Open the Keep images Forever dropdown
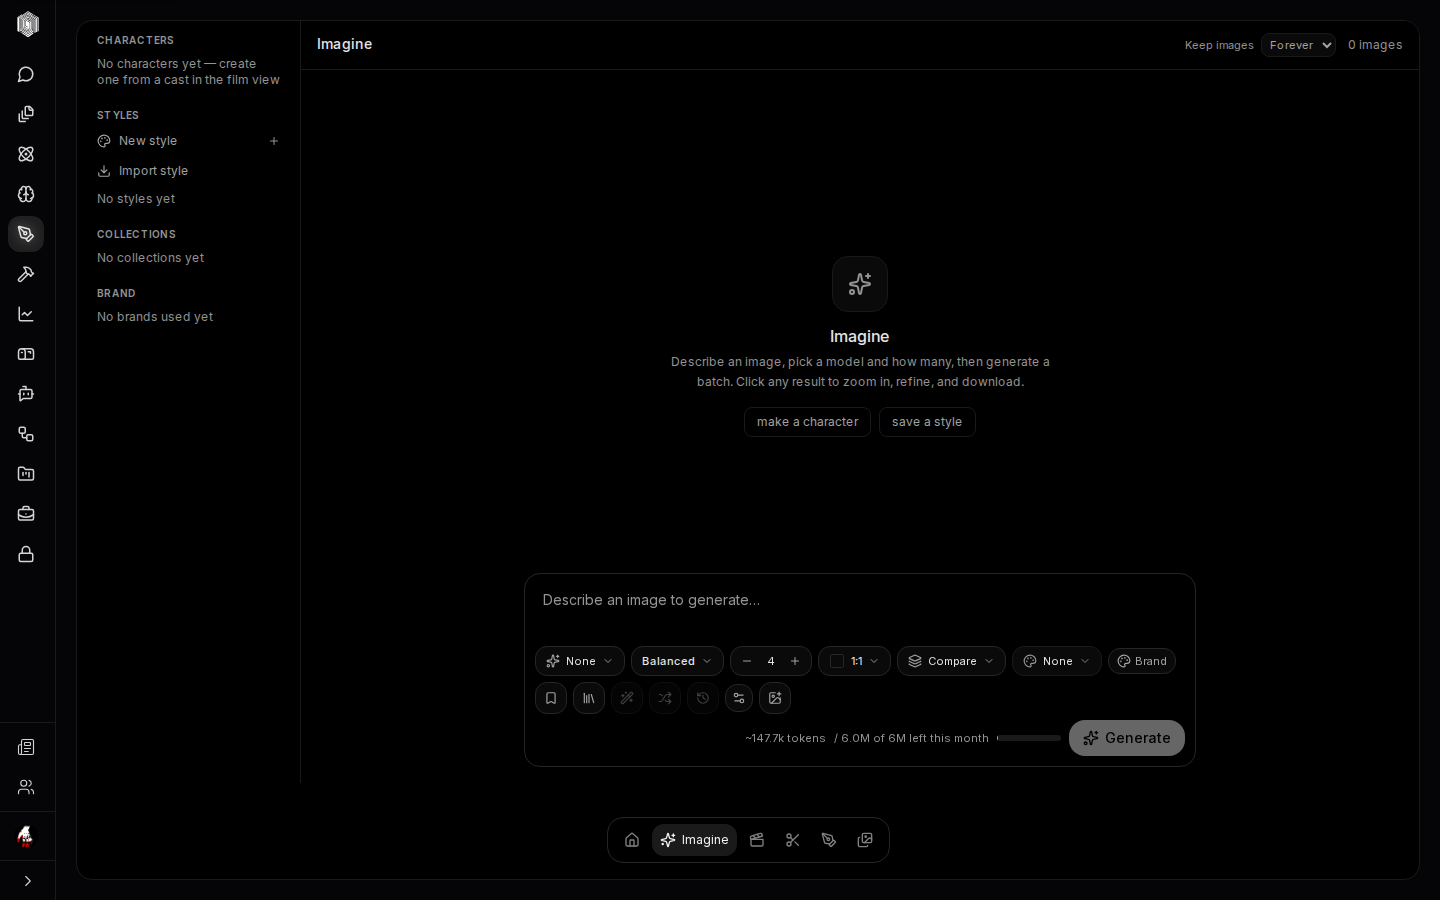Image resolution: width=1440 pixels, height=900 pixels. 1298,45
